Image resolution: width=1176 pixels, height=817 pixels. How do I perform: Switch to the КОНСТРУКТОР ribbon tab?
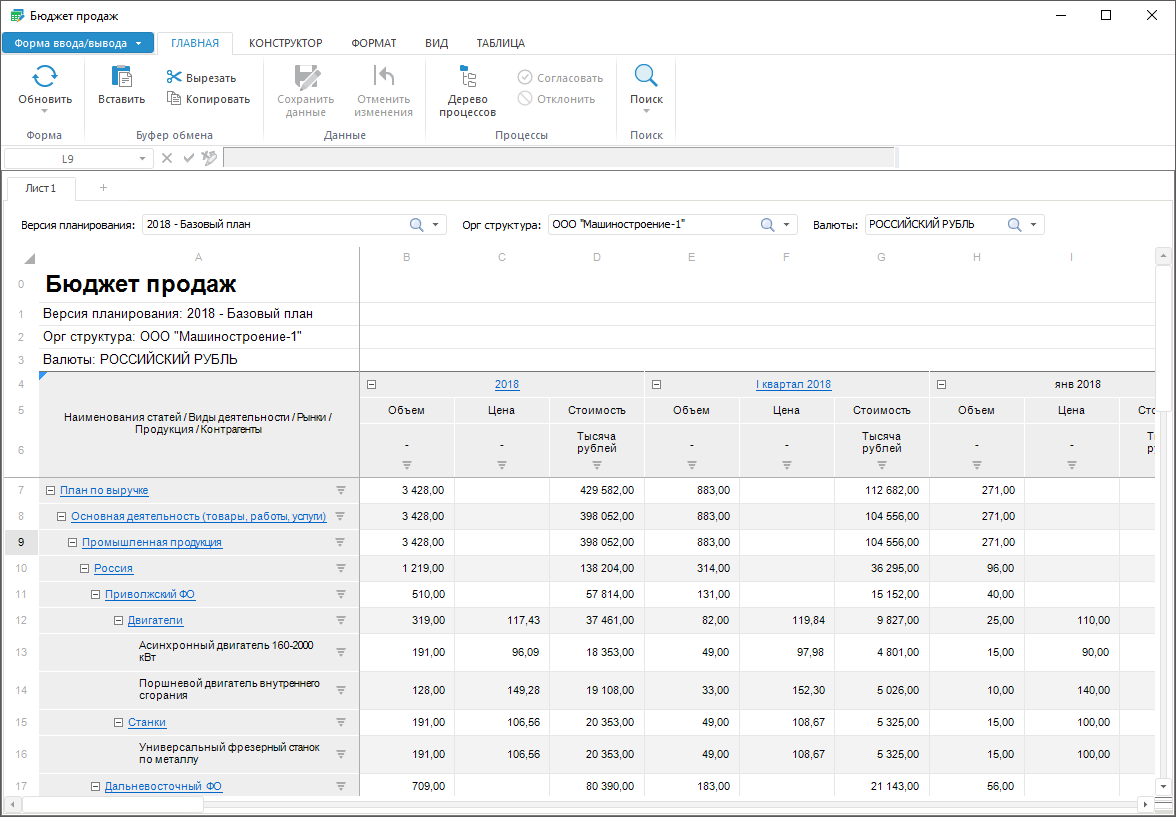[x=285, y=43]
